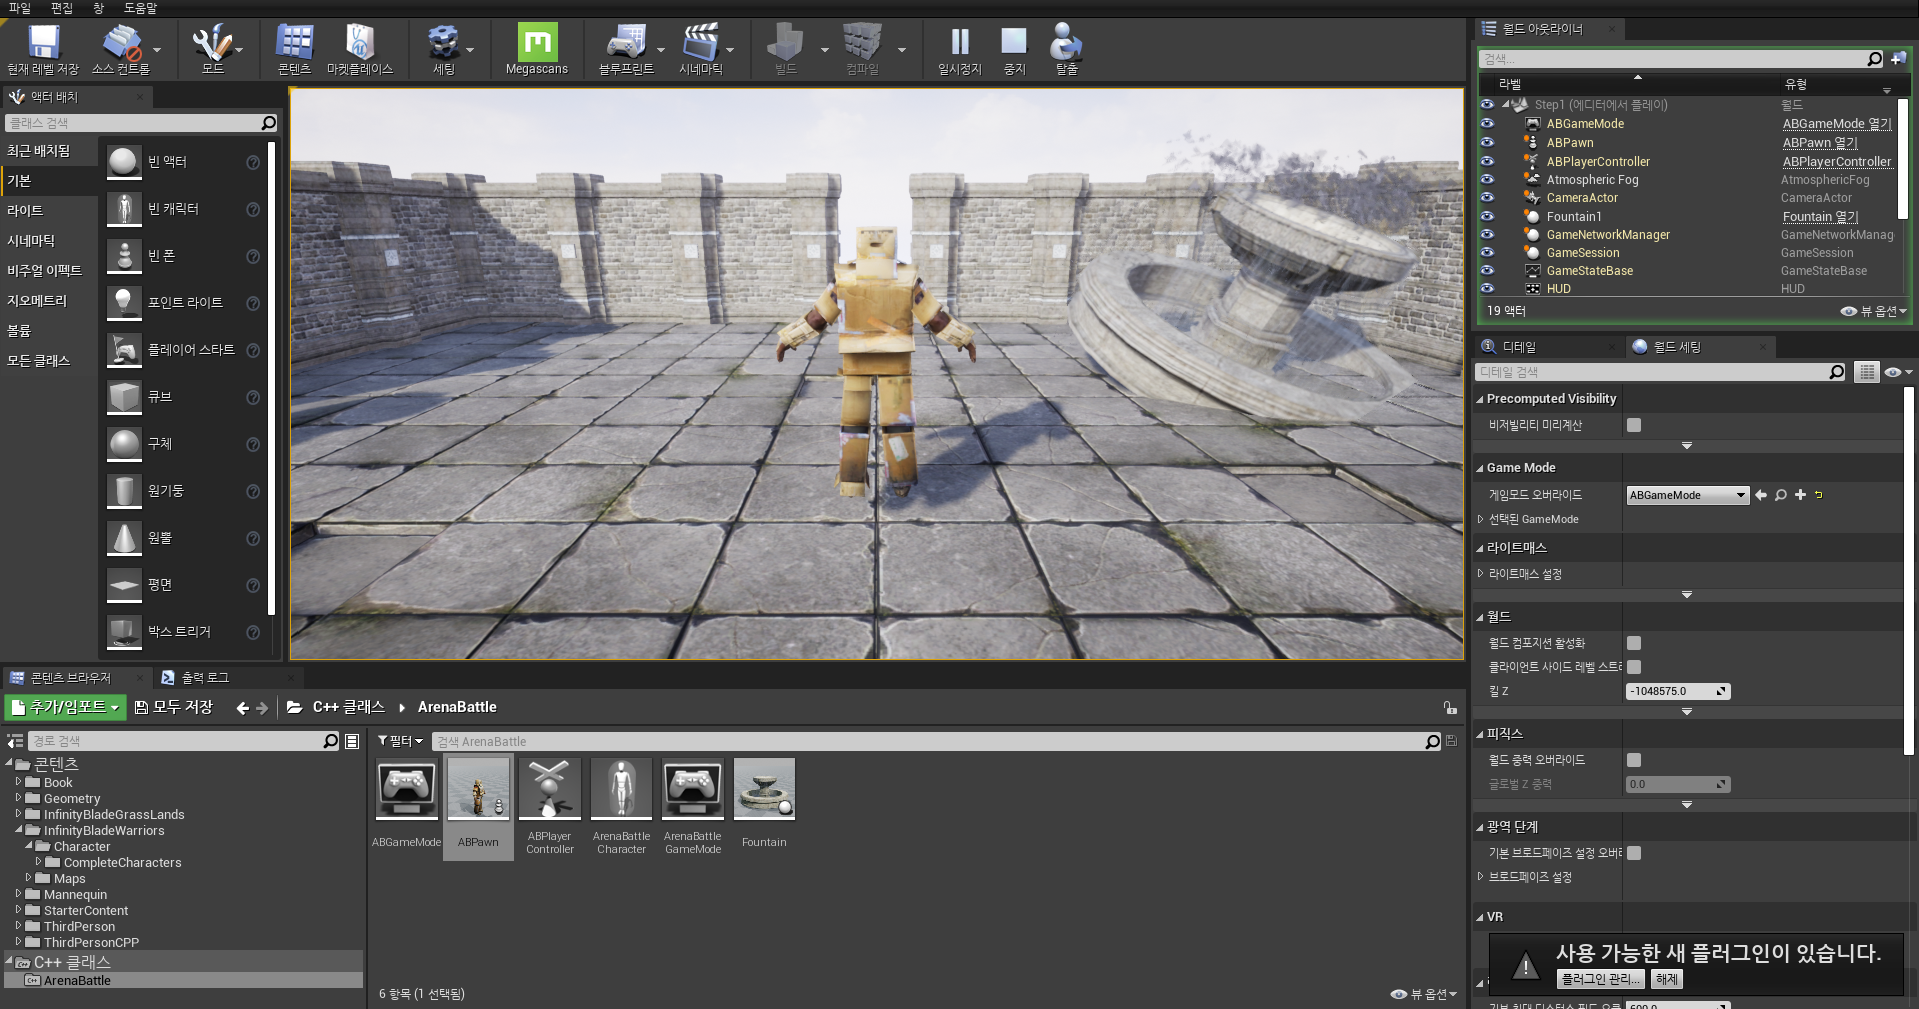Open the Marketplace toolbar icon
1919x1009 pixels.
click(360, 42)
